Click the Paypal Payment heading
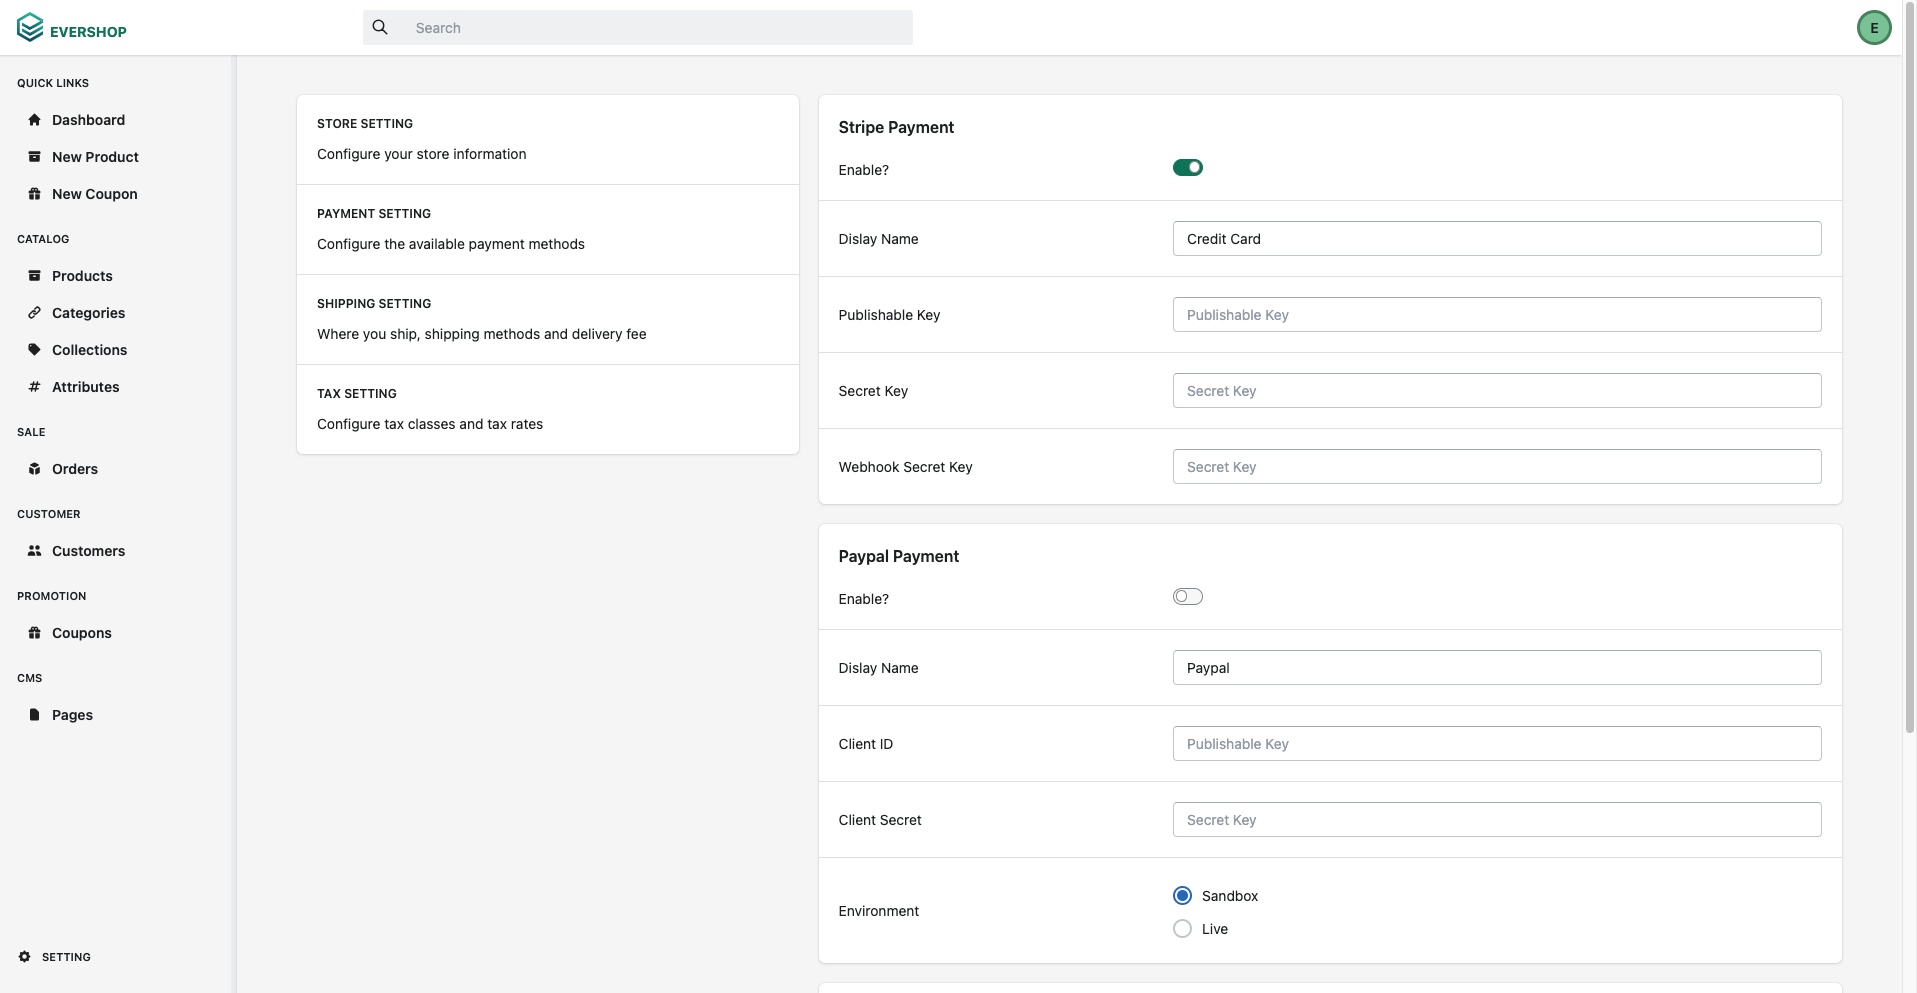Viewport: 1917px width, 993px height. (898, 556)
